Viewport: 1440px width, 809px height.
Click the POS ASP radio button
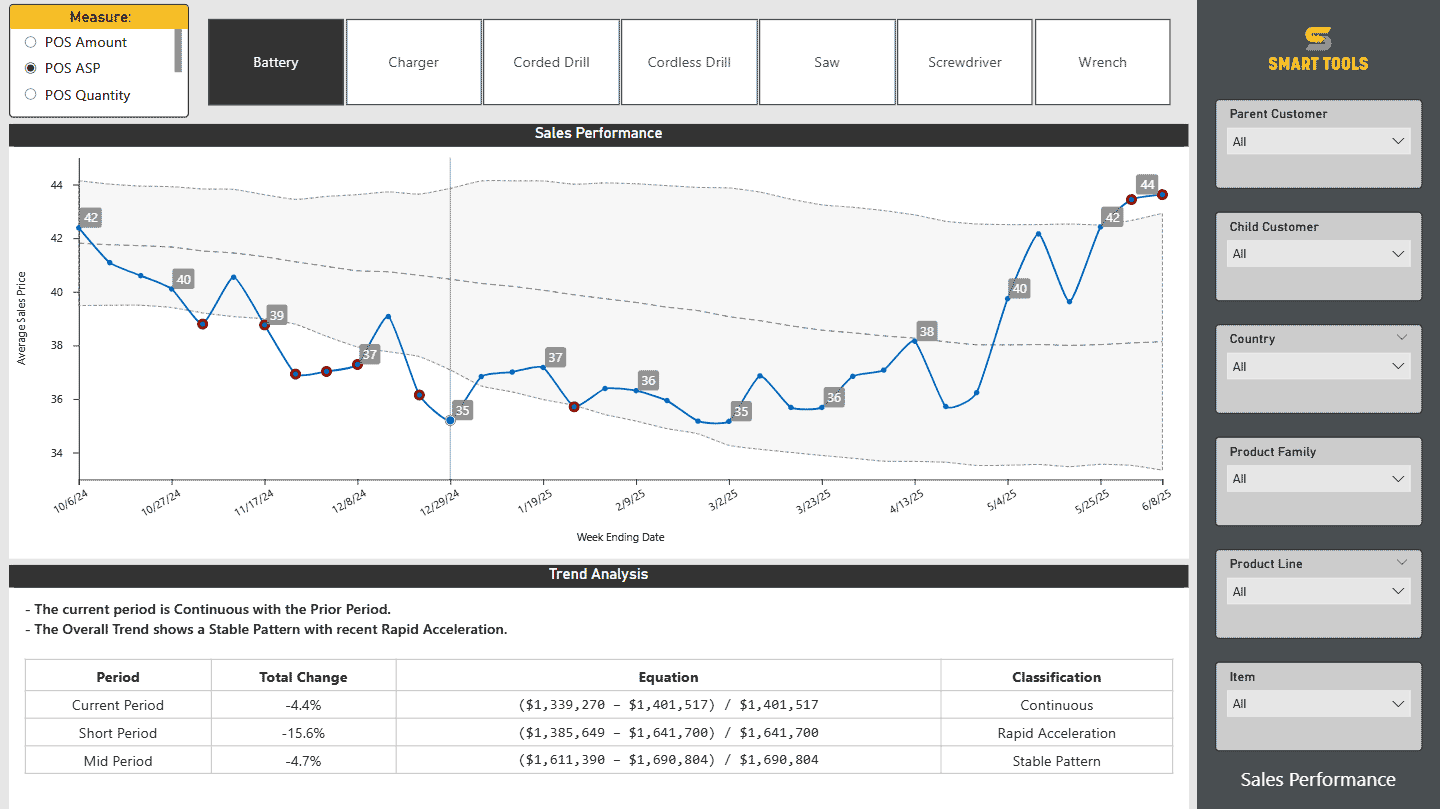click(30, 68)
